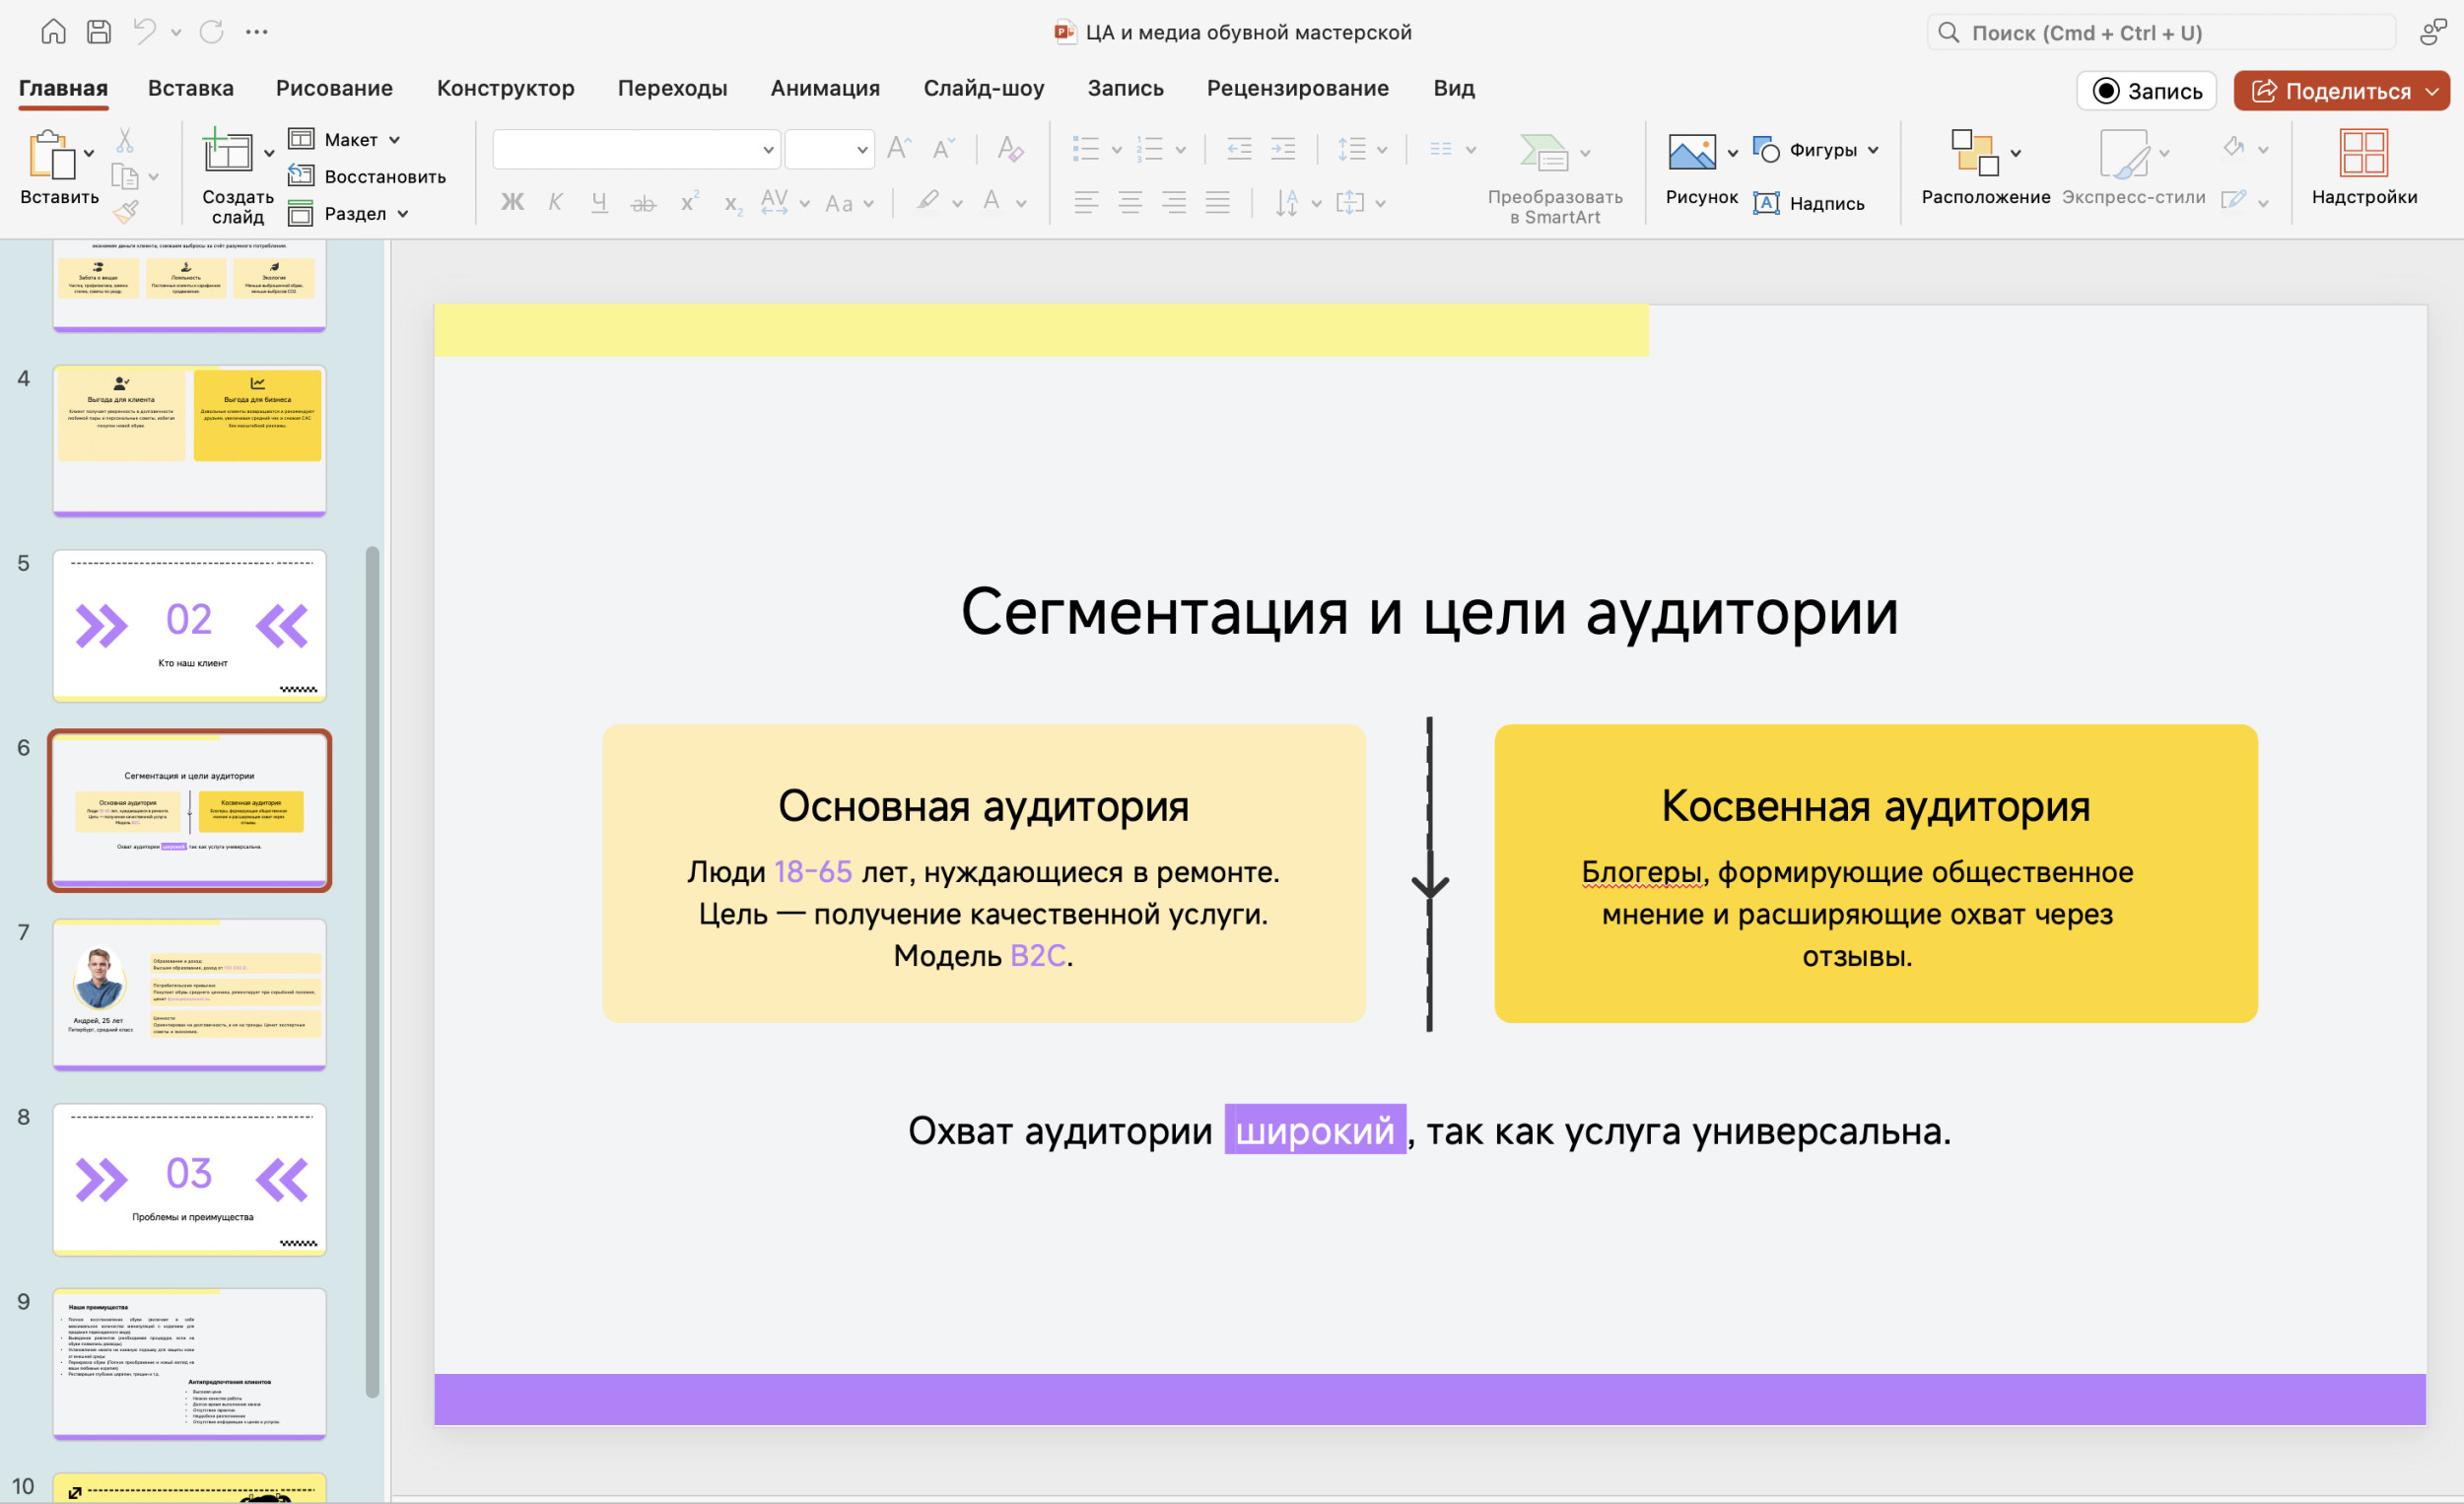Viewport: 2464px width, 1504px height.
Task: Toggle italic К formatting
Action: (x=555, y=203)
